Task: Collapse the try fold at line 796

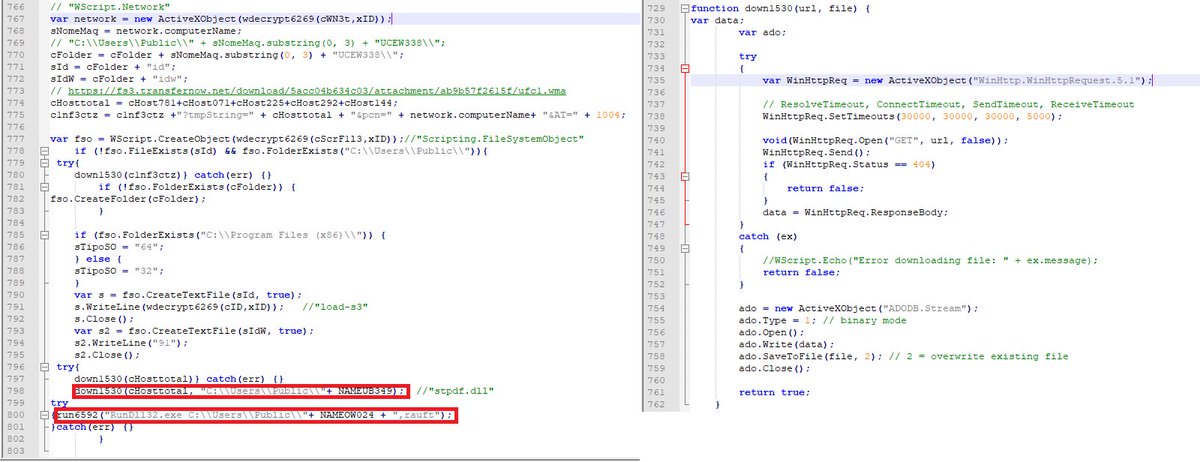Action: pos(46,367)
